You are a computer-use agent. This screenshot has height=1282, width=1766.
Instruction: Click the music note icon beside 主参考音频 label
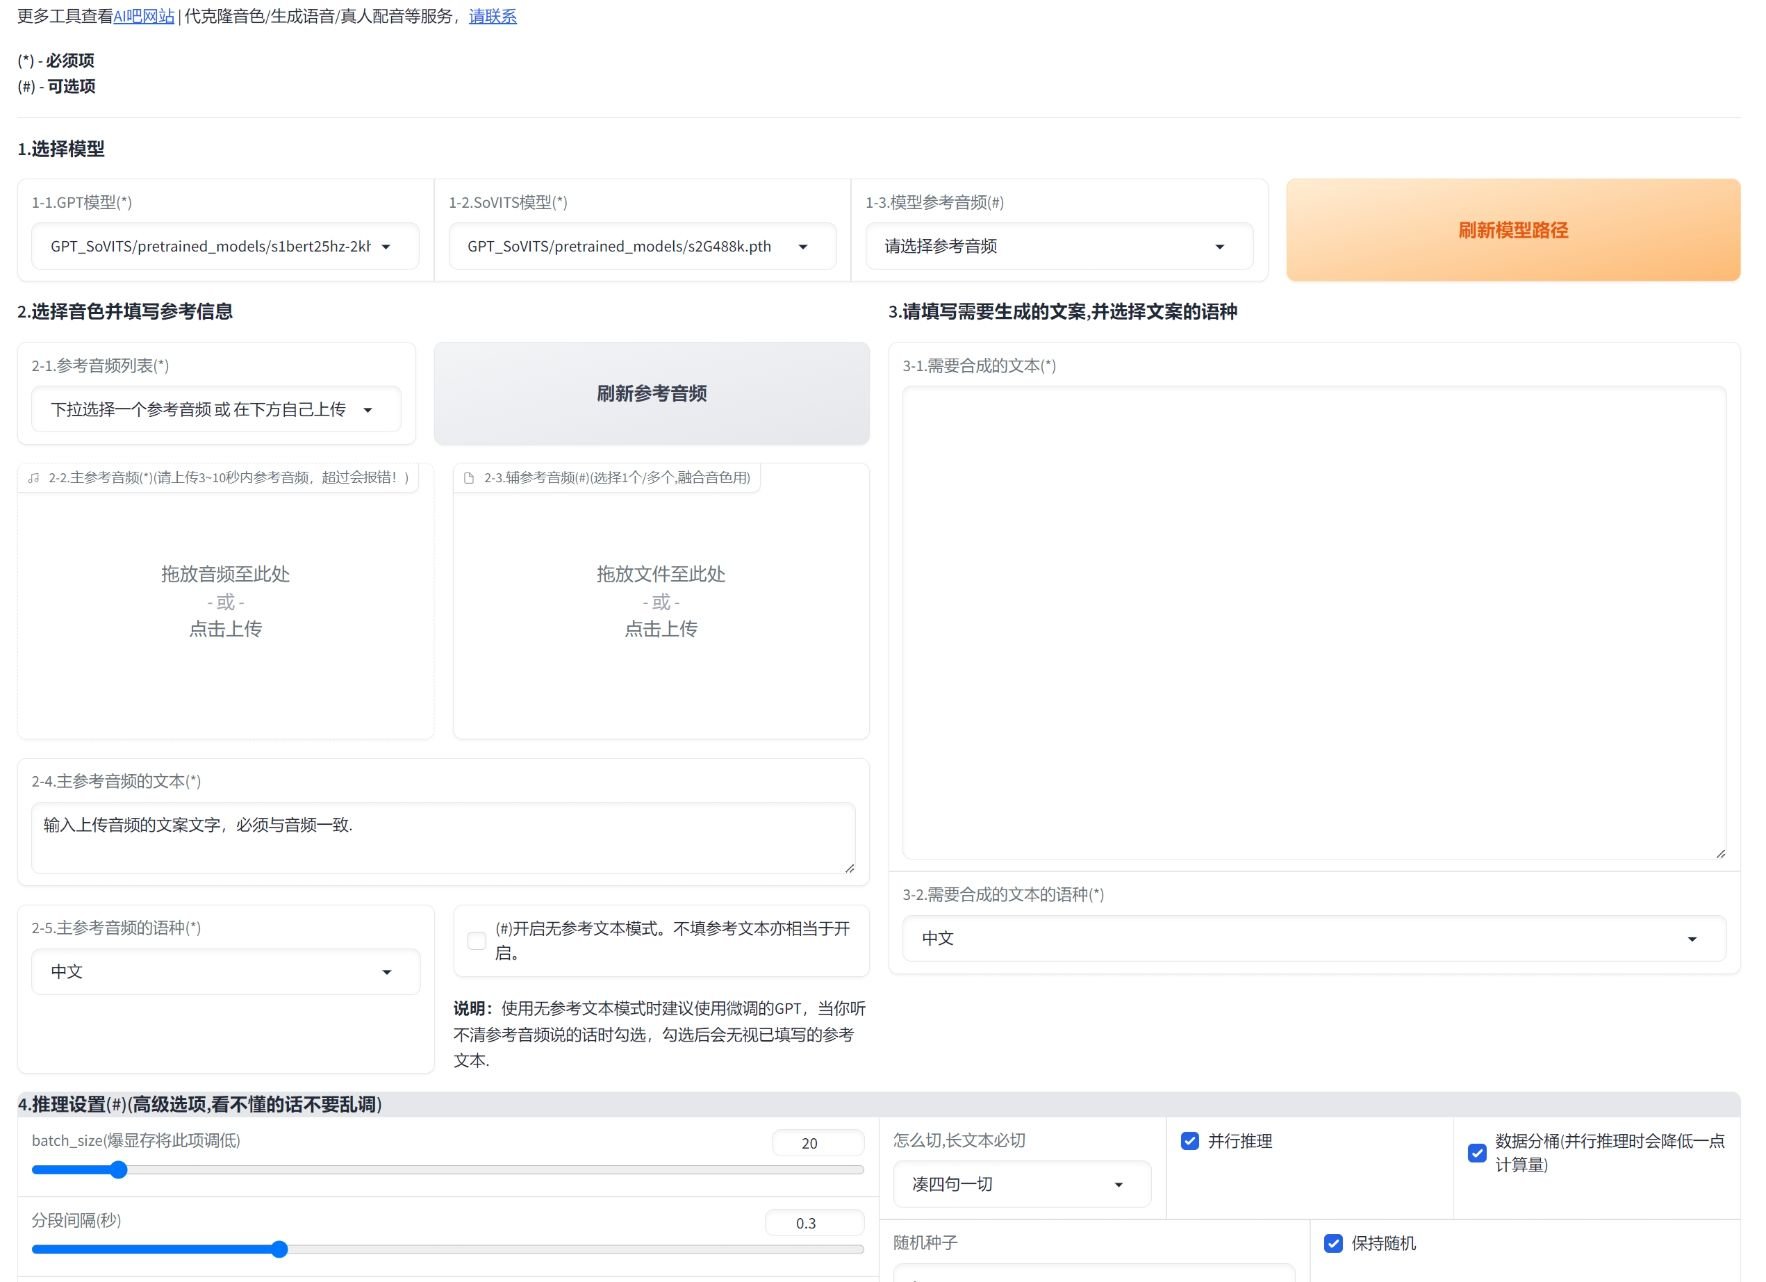pyautogui.click(x=33, y=478)
